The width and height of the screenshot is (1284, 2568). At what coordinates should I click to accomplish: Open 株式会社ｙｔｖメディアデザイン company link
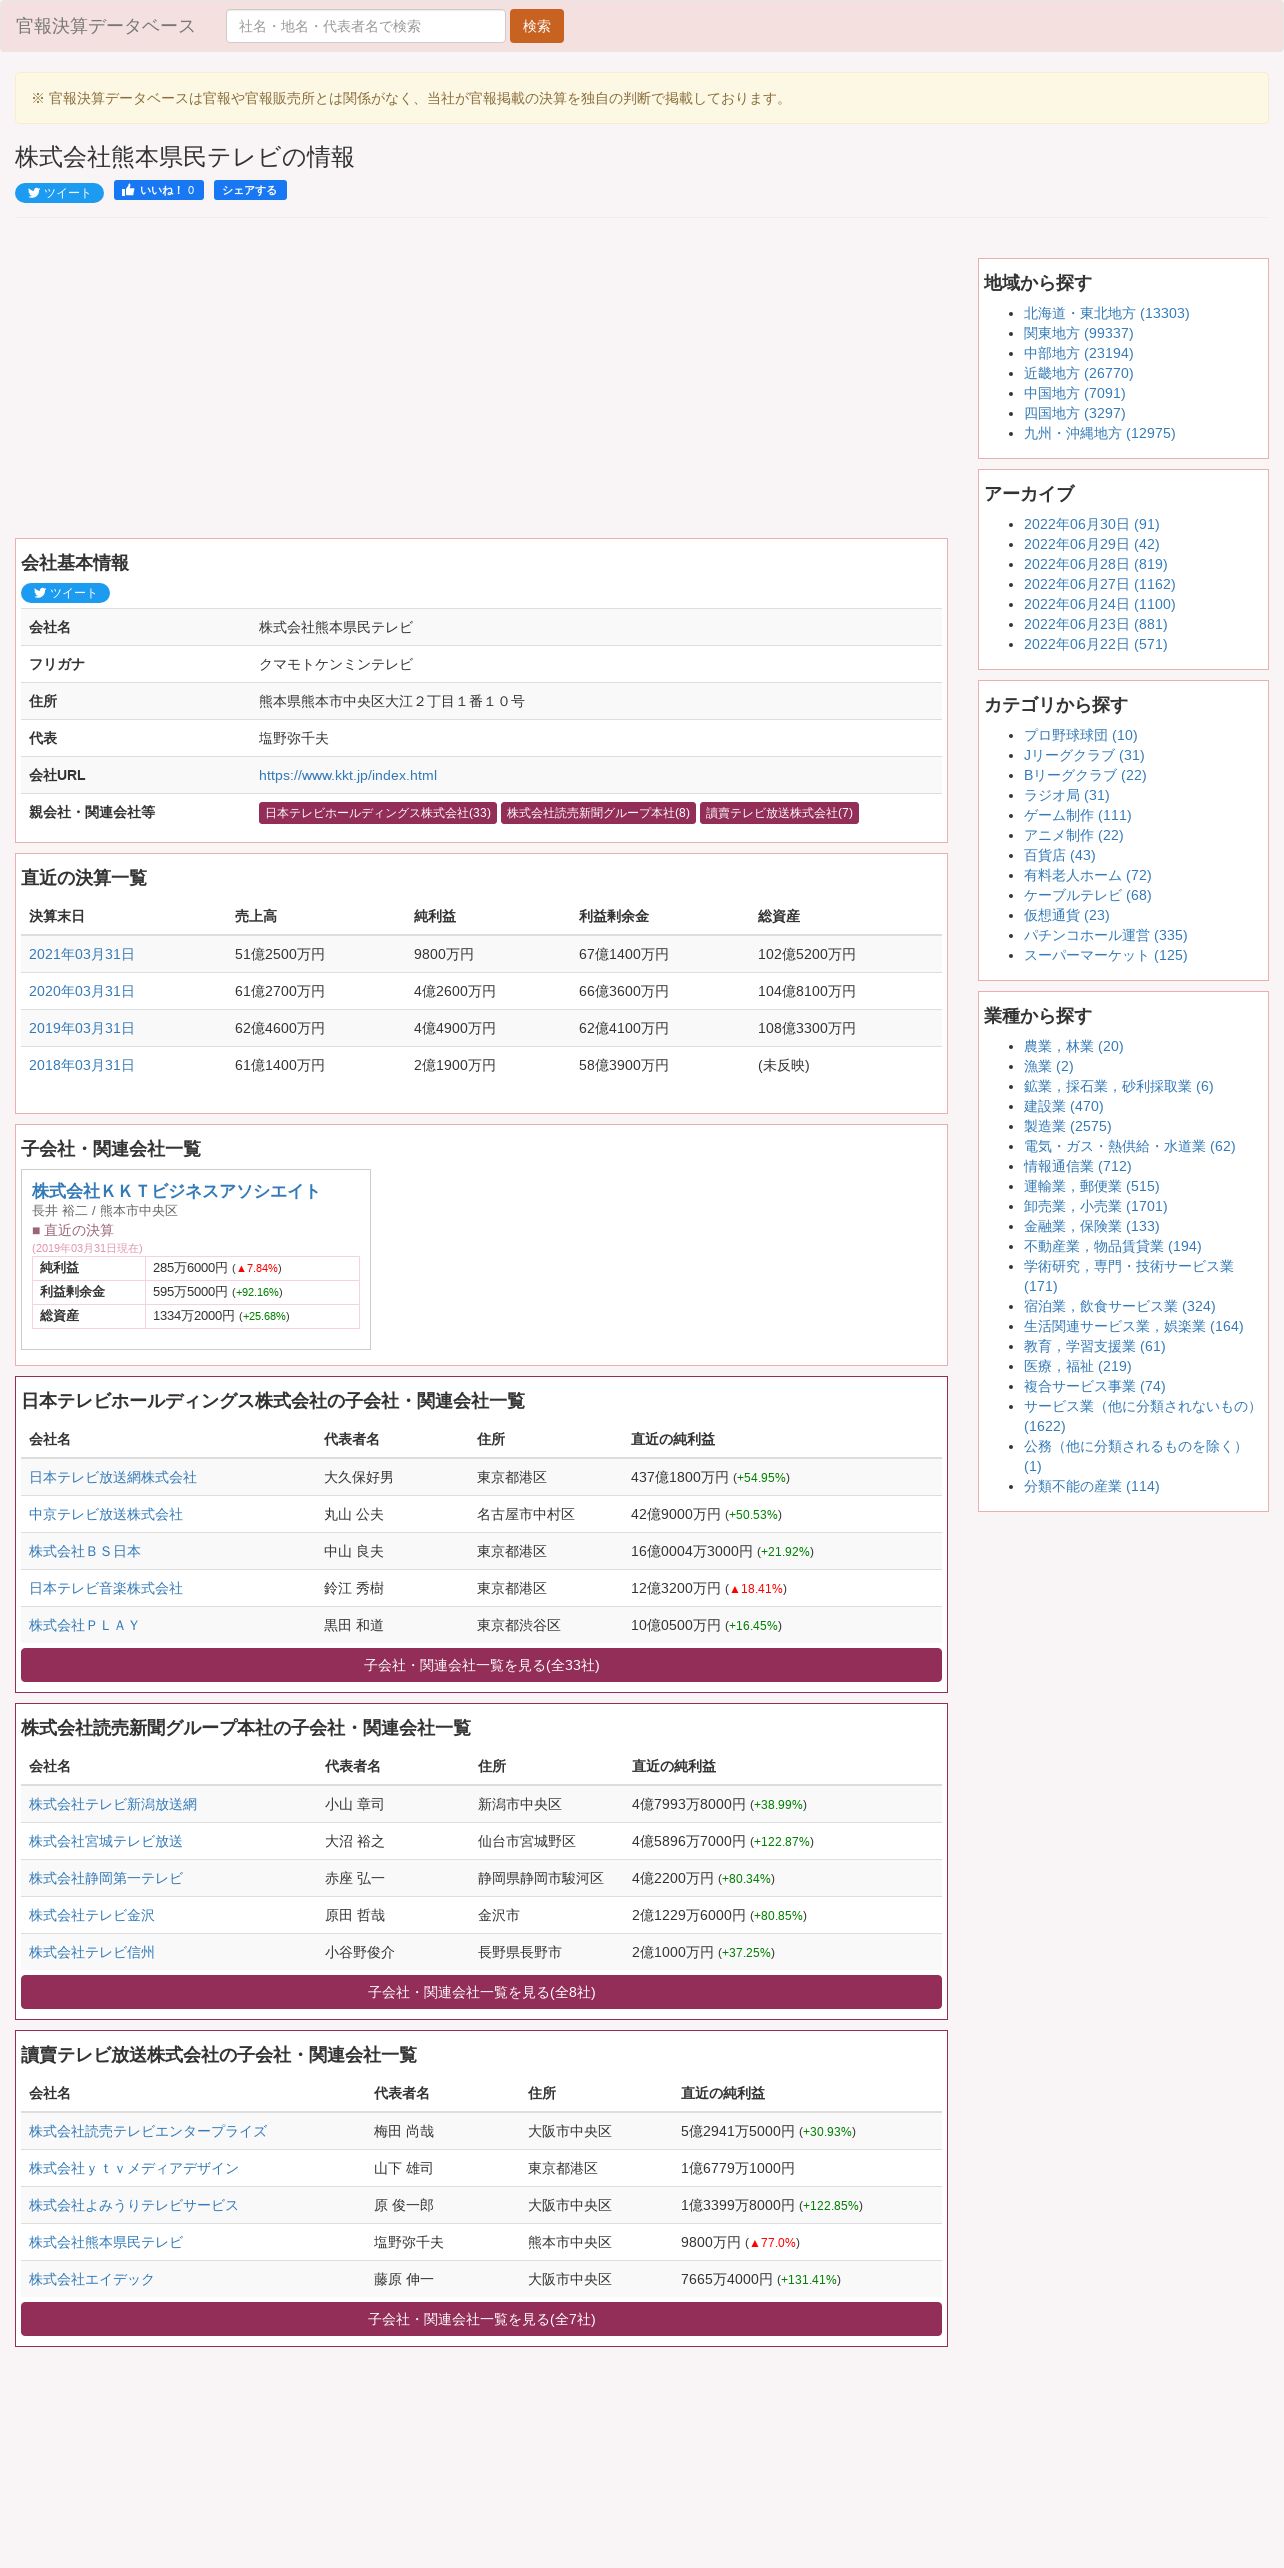pos(134,2168)
